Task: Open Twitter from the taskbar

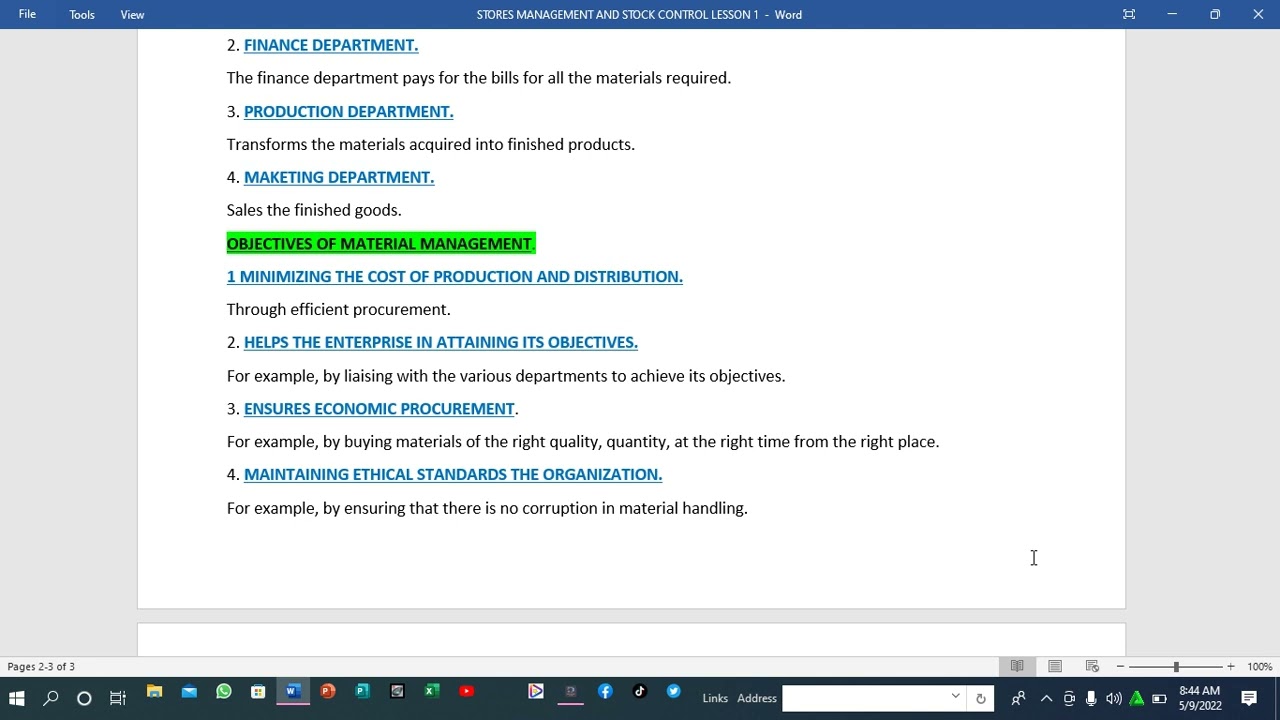Action: tap(674, 691)
